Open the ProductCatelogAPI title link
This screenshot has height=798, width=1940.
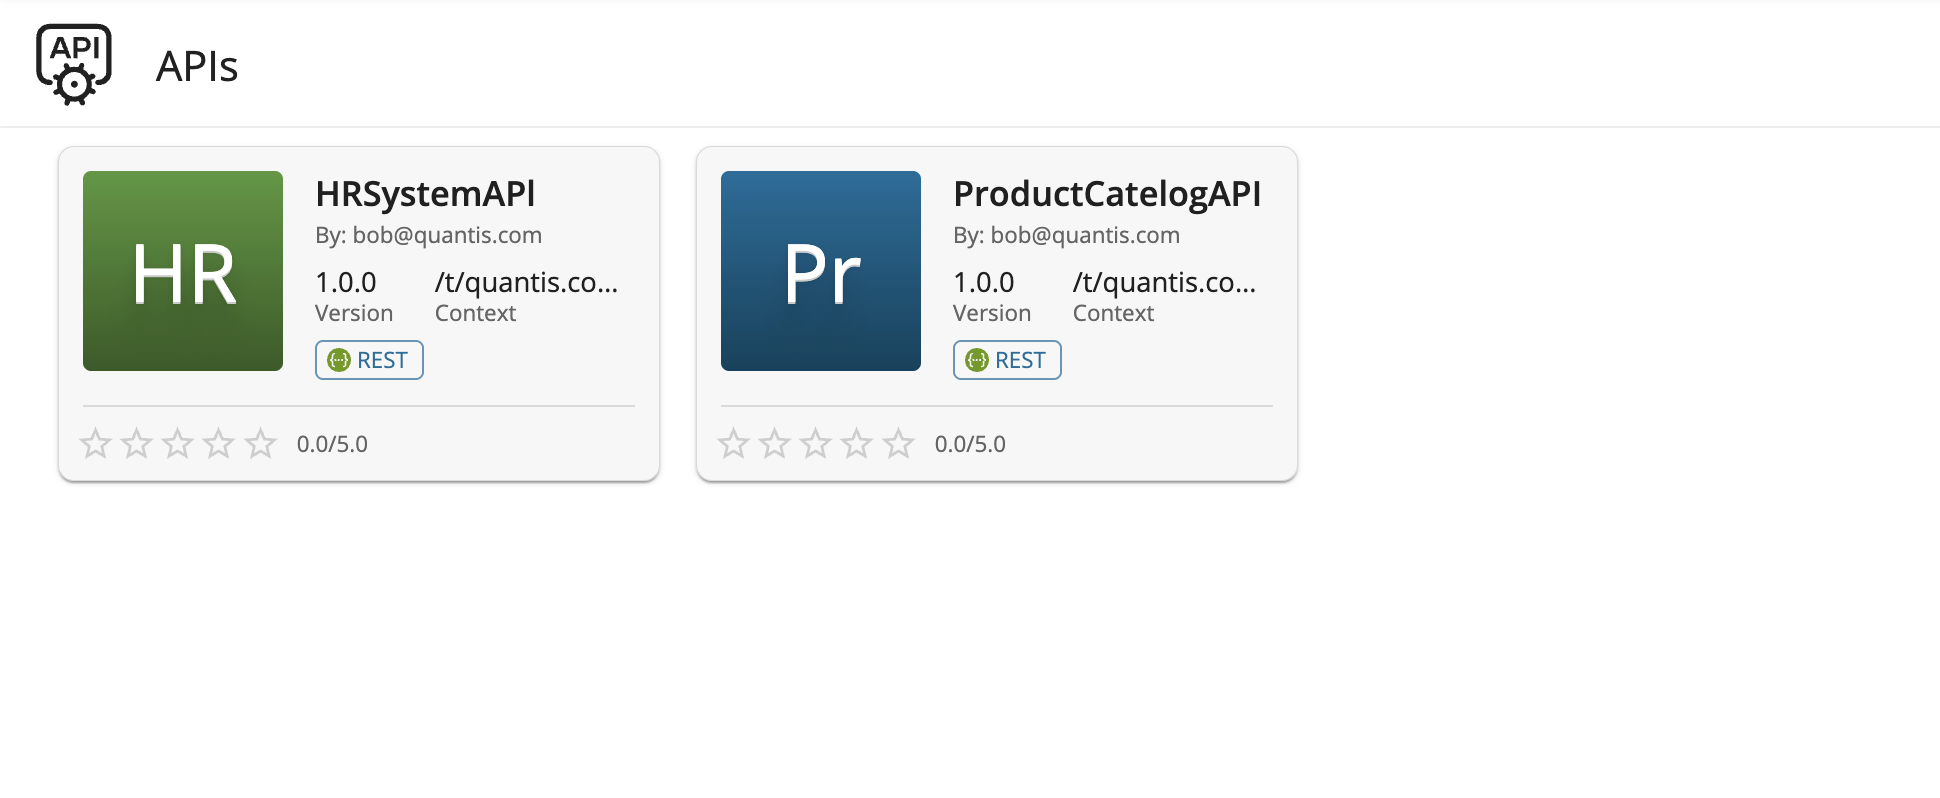[1106, 193]
